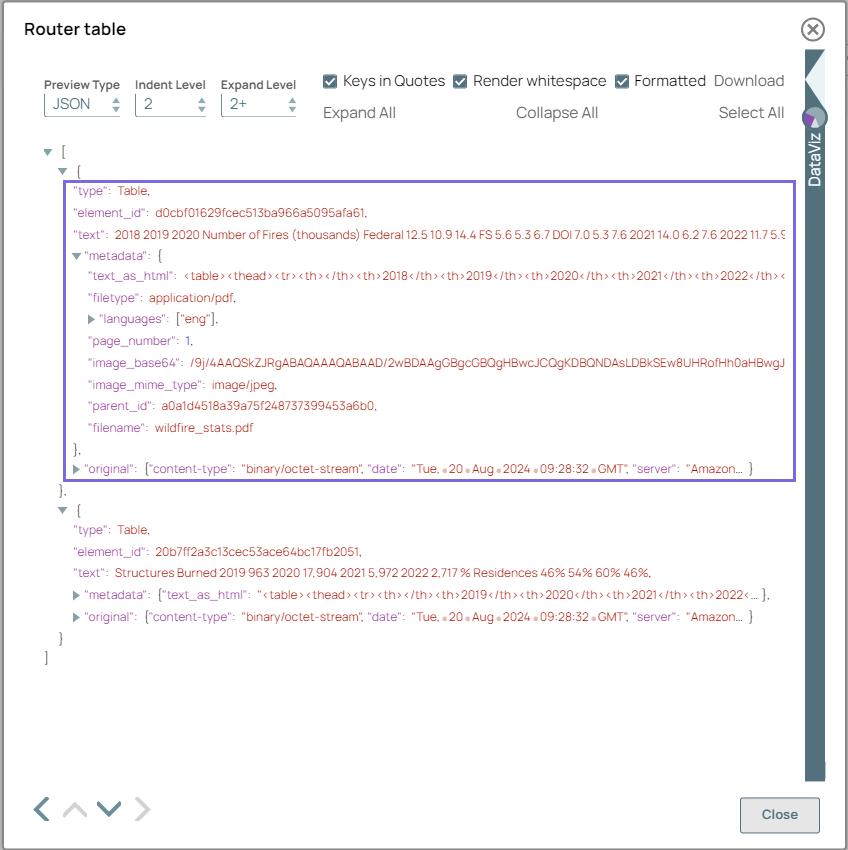848x850 pixels.
Task: Click the circled X dialog close icon
Action: coord(812,30)
